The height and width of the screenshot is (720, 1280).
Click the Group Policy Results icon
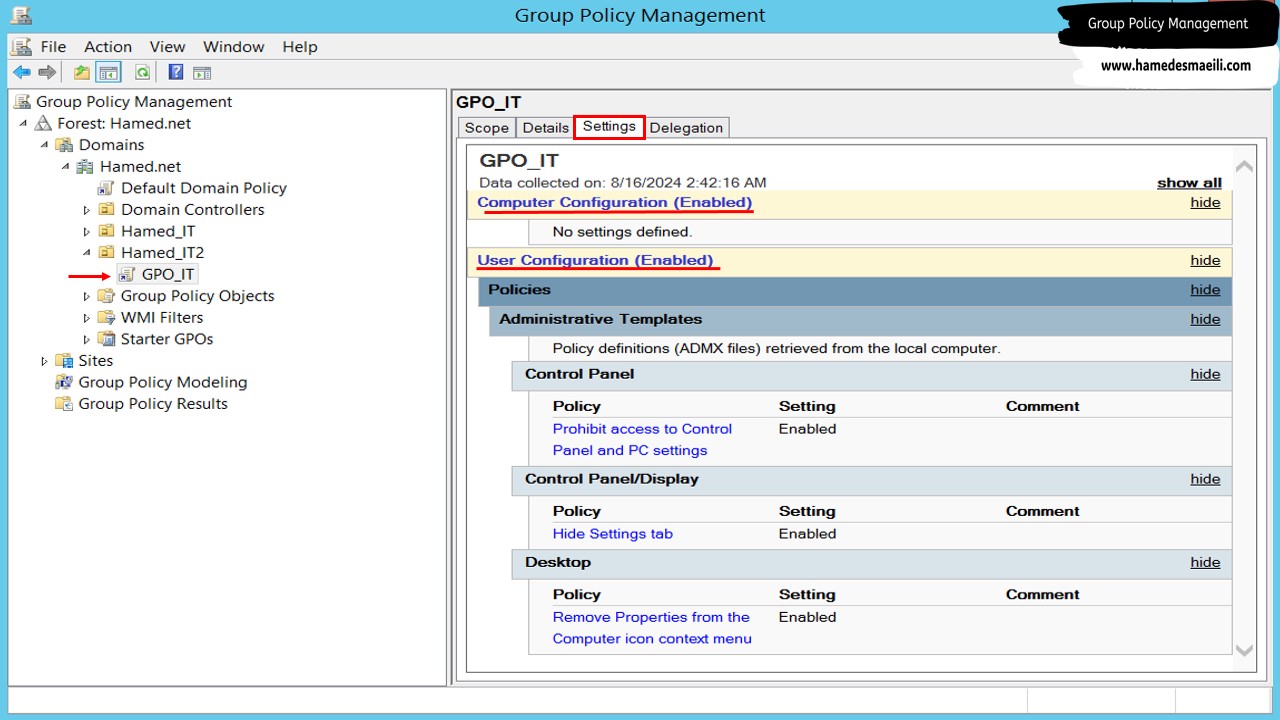tap(65, 403)
